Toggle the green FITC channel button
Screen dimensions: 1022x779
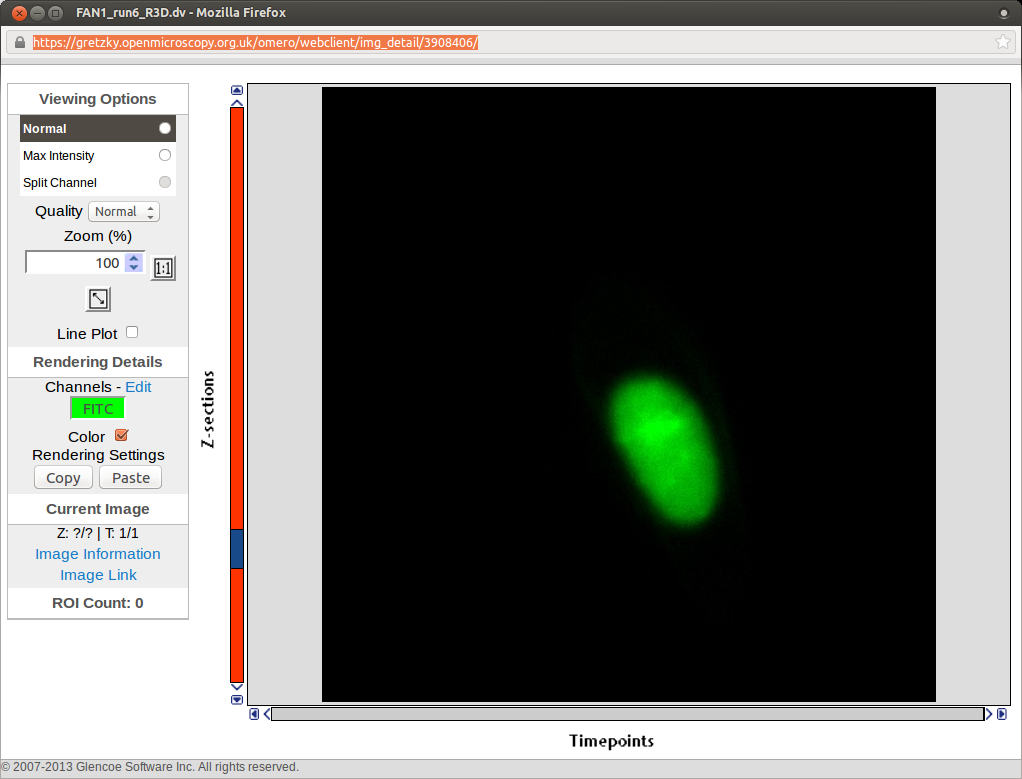[98, 408]
